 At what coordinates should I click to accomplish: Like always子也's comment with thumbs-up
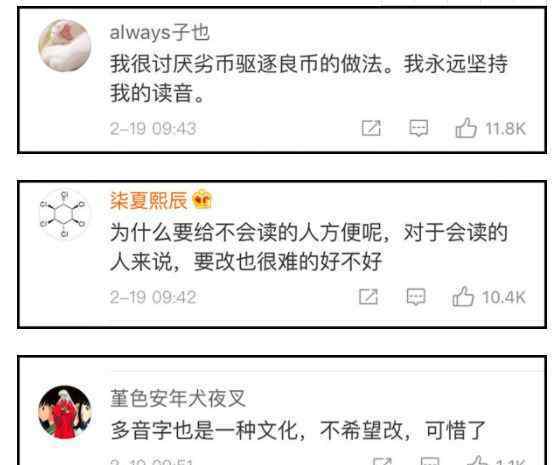point(466,128)
